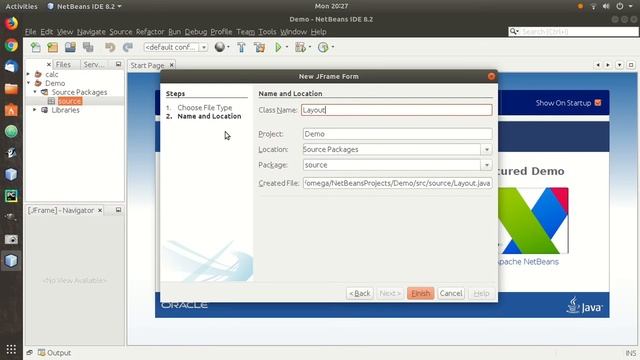Click the Undo toolbar icon
This screenshot has width=640, height=360.
click(110, 47)
